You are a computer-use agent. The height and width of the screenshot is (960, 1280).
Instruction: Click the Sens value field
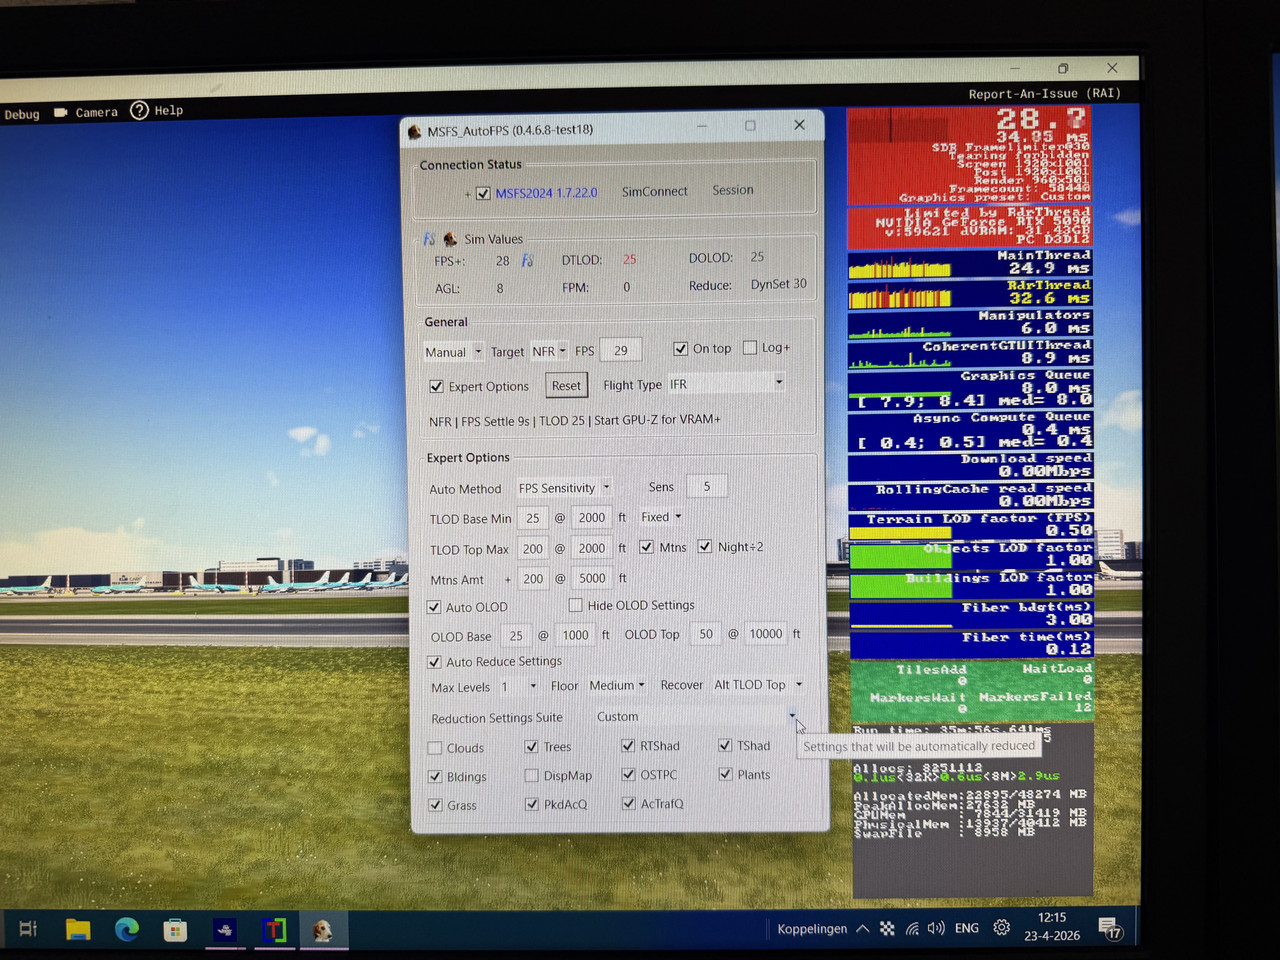(x=707, y=487)
